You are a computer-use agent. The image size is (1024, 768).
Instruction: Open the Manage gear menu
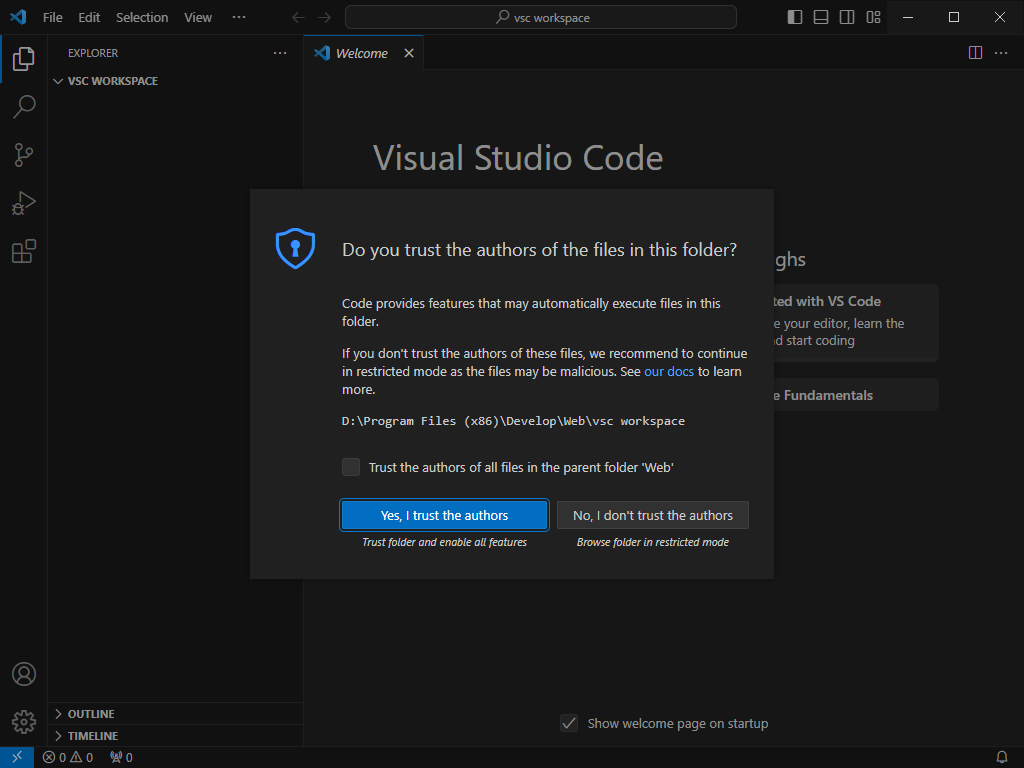(x=24, y=722)
